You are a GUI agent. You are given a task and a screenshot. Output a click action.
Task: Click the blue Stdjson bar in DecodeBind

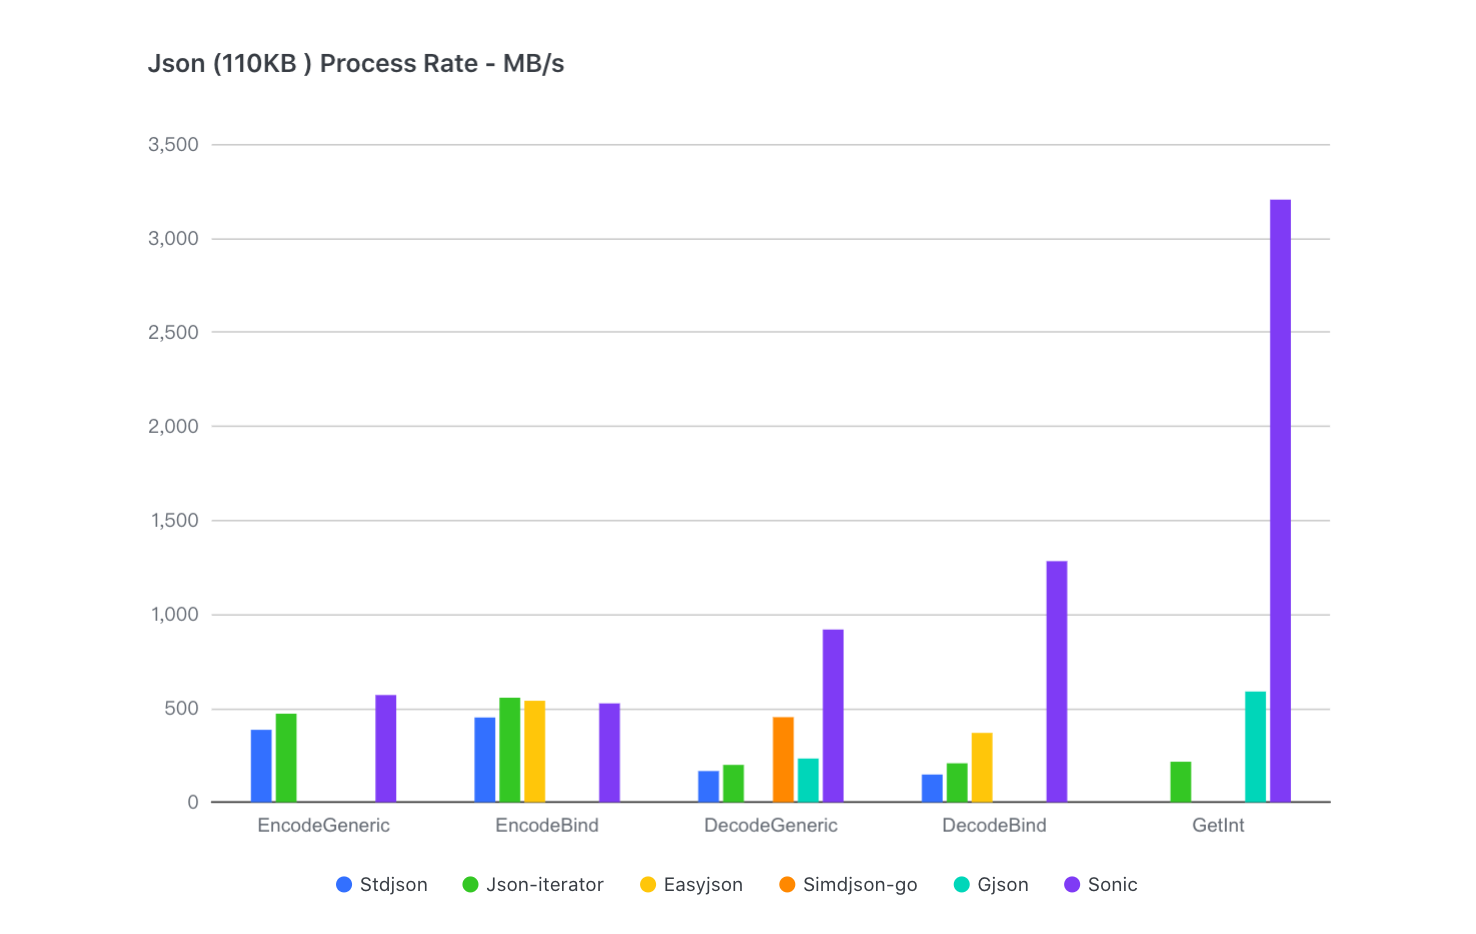932,788
